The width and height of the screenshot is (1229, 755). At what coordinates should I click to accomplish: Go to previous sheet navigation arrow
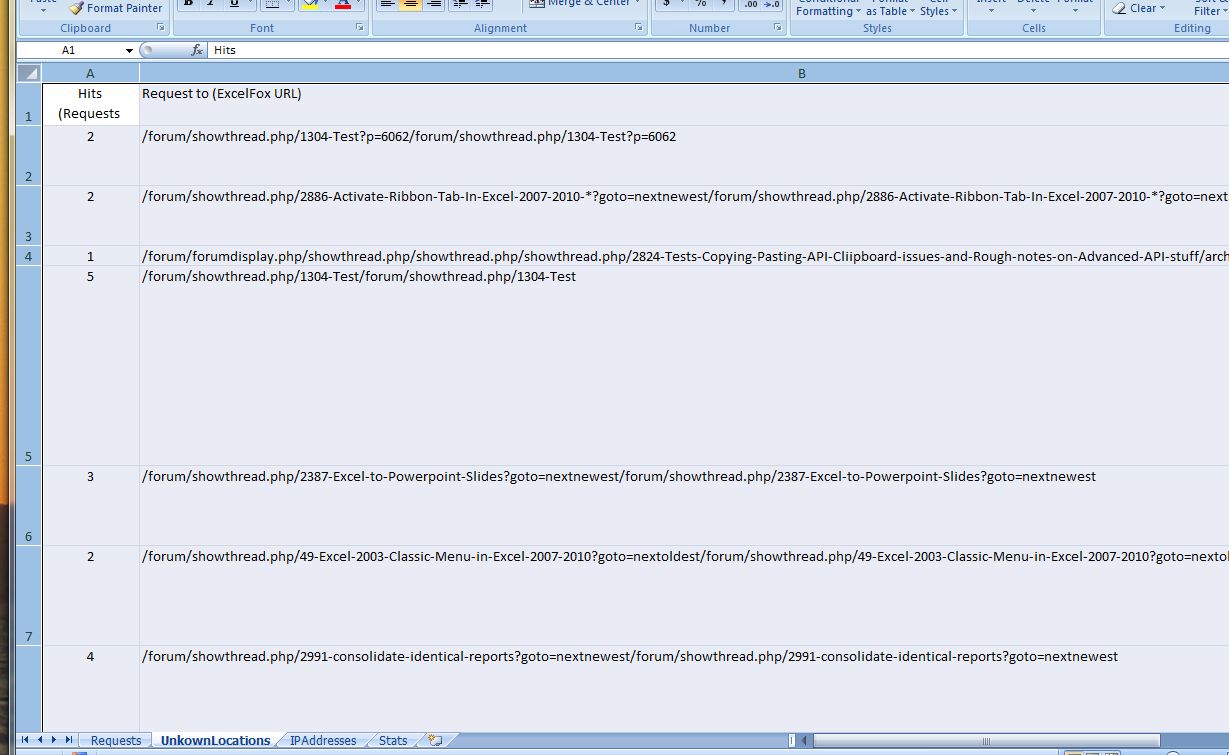click(x=40, y=740)
